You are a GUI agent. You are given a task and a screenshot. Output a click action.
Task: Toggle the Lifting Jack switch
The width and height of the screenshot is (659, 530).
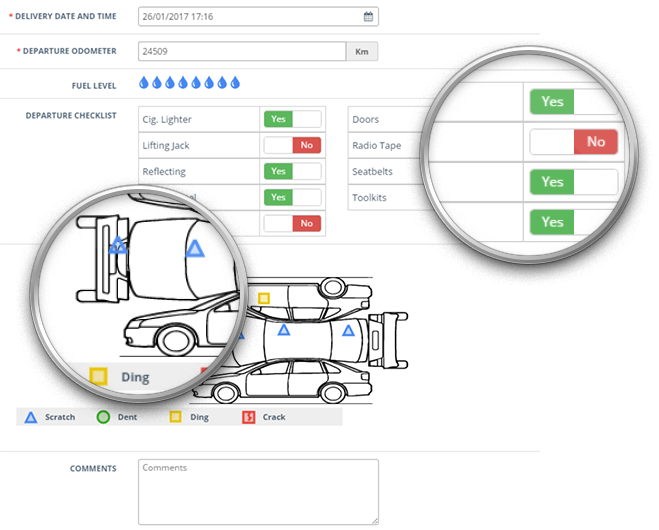[x=292, y=145]
